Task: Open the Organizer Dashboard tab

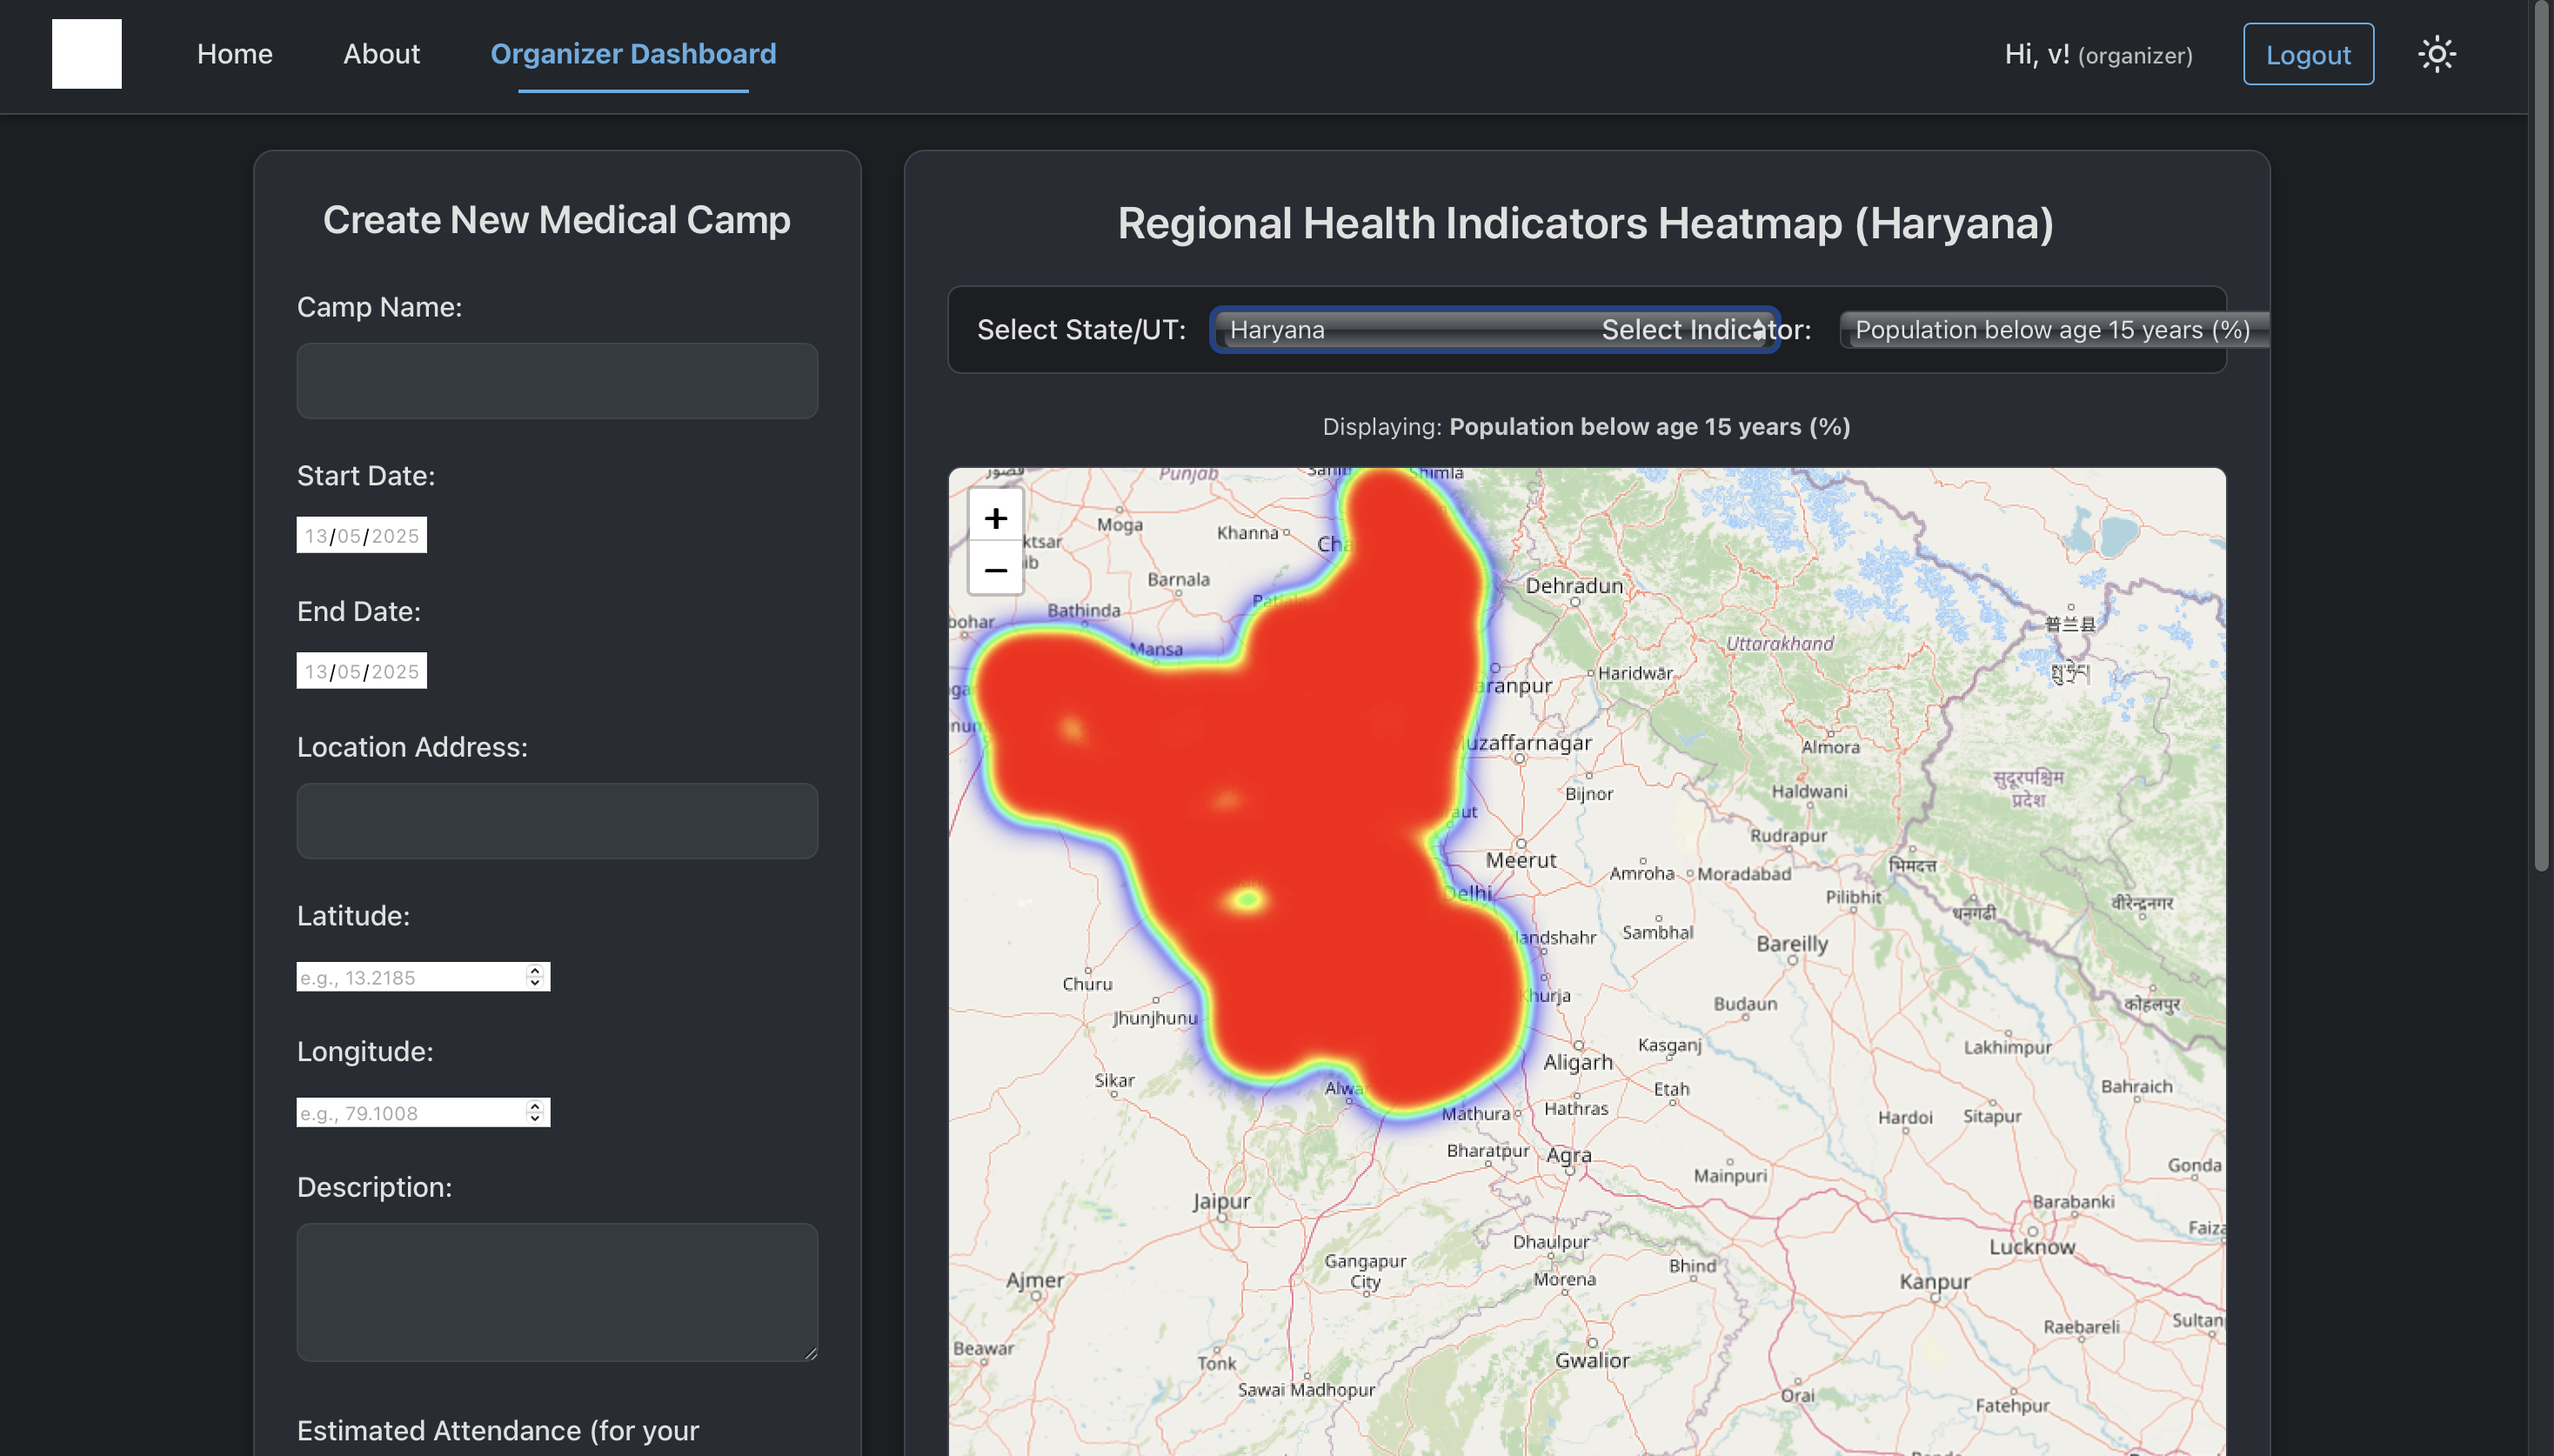Action: (x=633, y=54)
